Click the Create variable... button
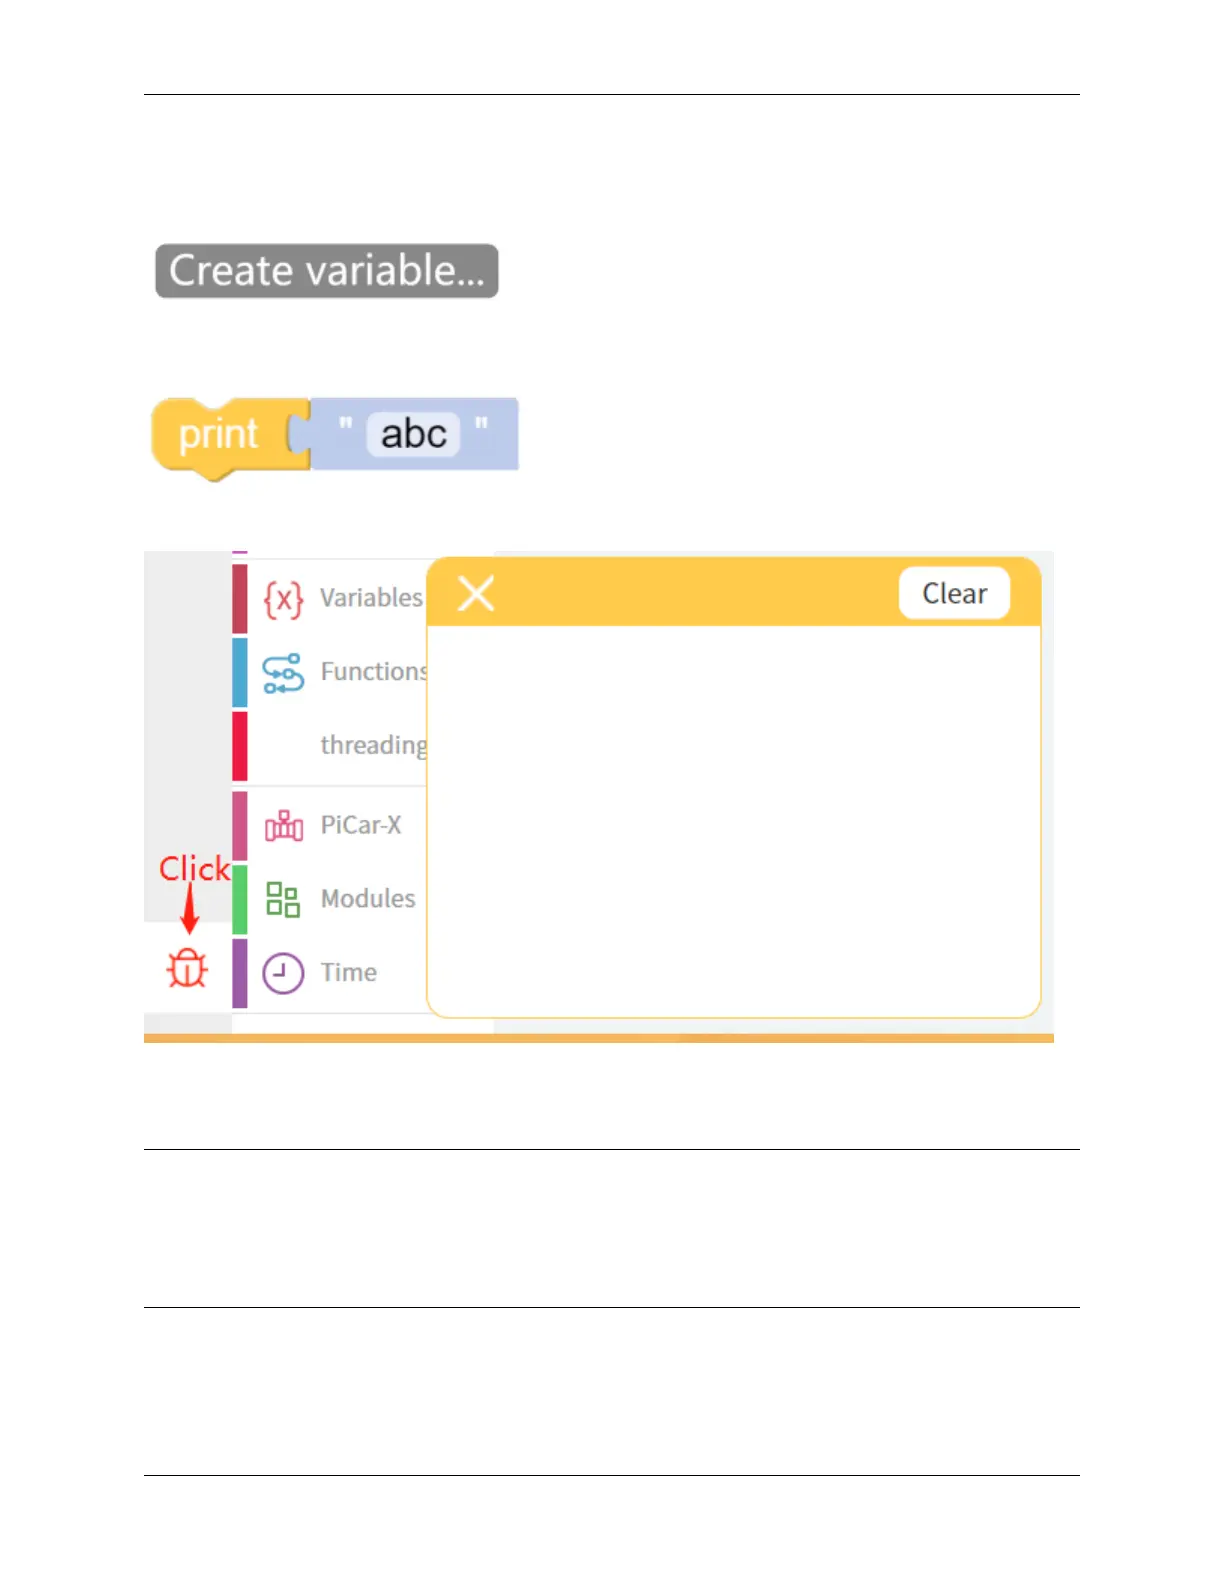This screenshot has height=1584, width=1224. tap(326, 271)
